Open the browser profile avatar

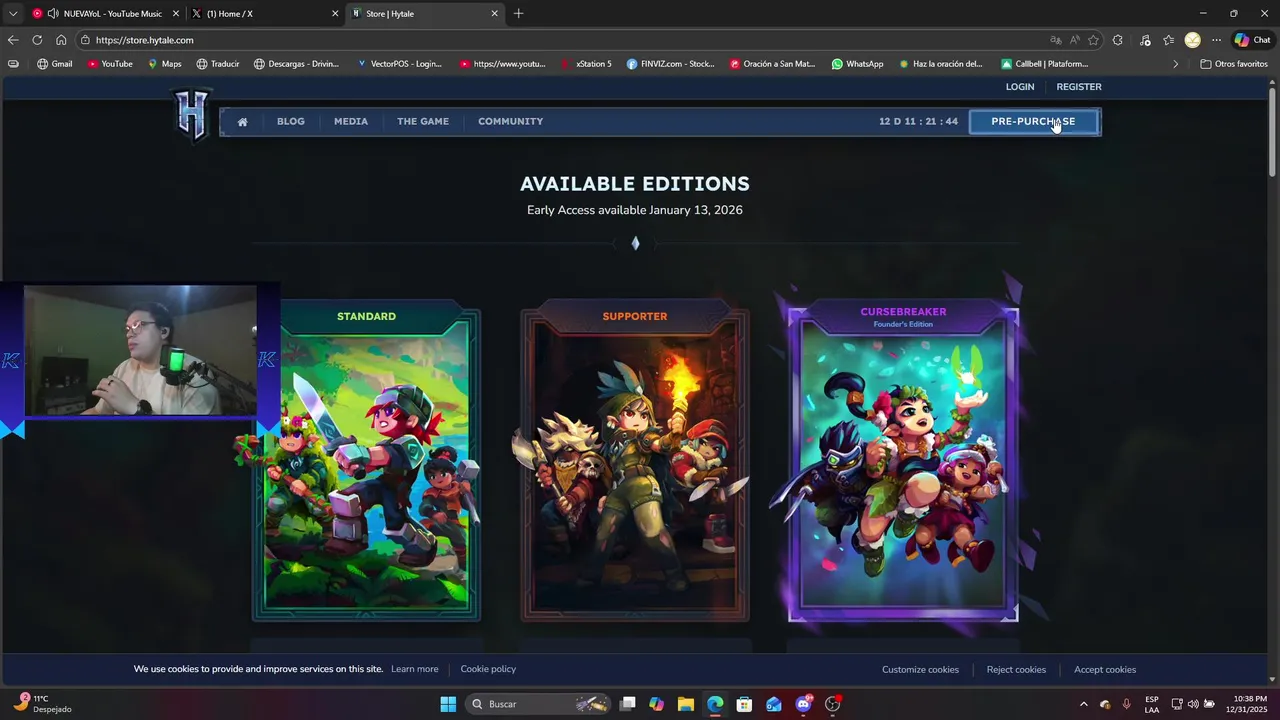tap(1192, 40)
